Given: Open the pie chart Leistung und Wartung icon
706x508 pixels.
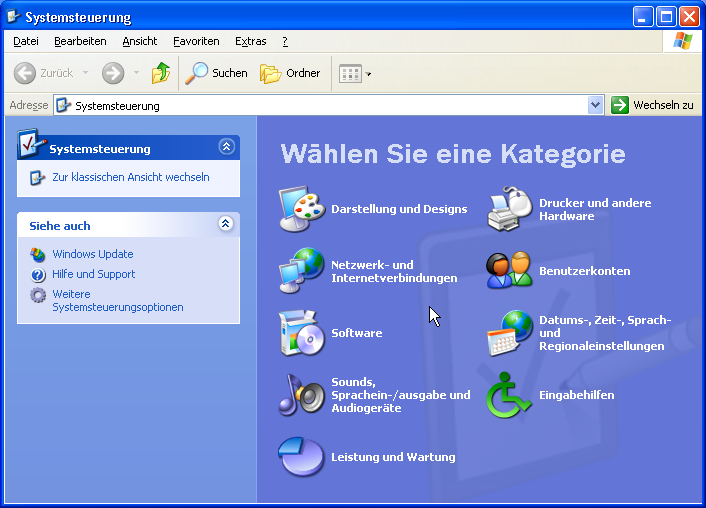Looking at the screenshot, I should [301, 457].
